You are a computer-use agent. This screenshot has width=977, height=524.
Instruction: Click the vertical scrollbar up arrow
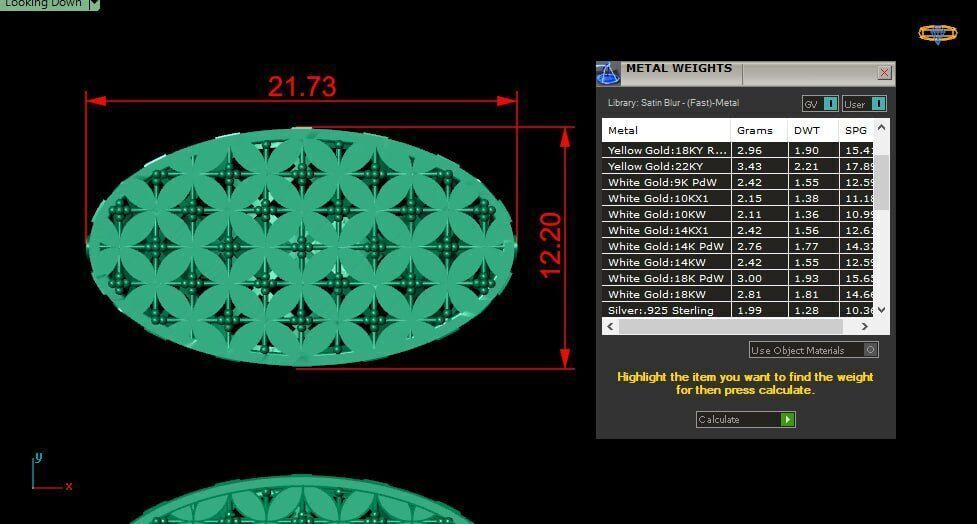tap(881, 127)
